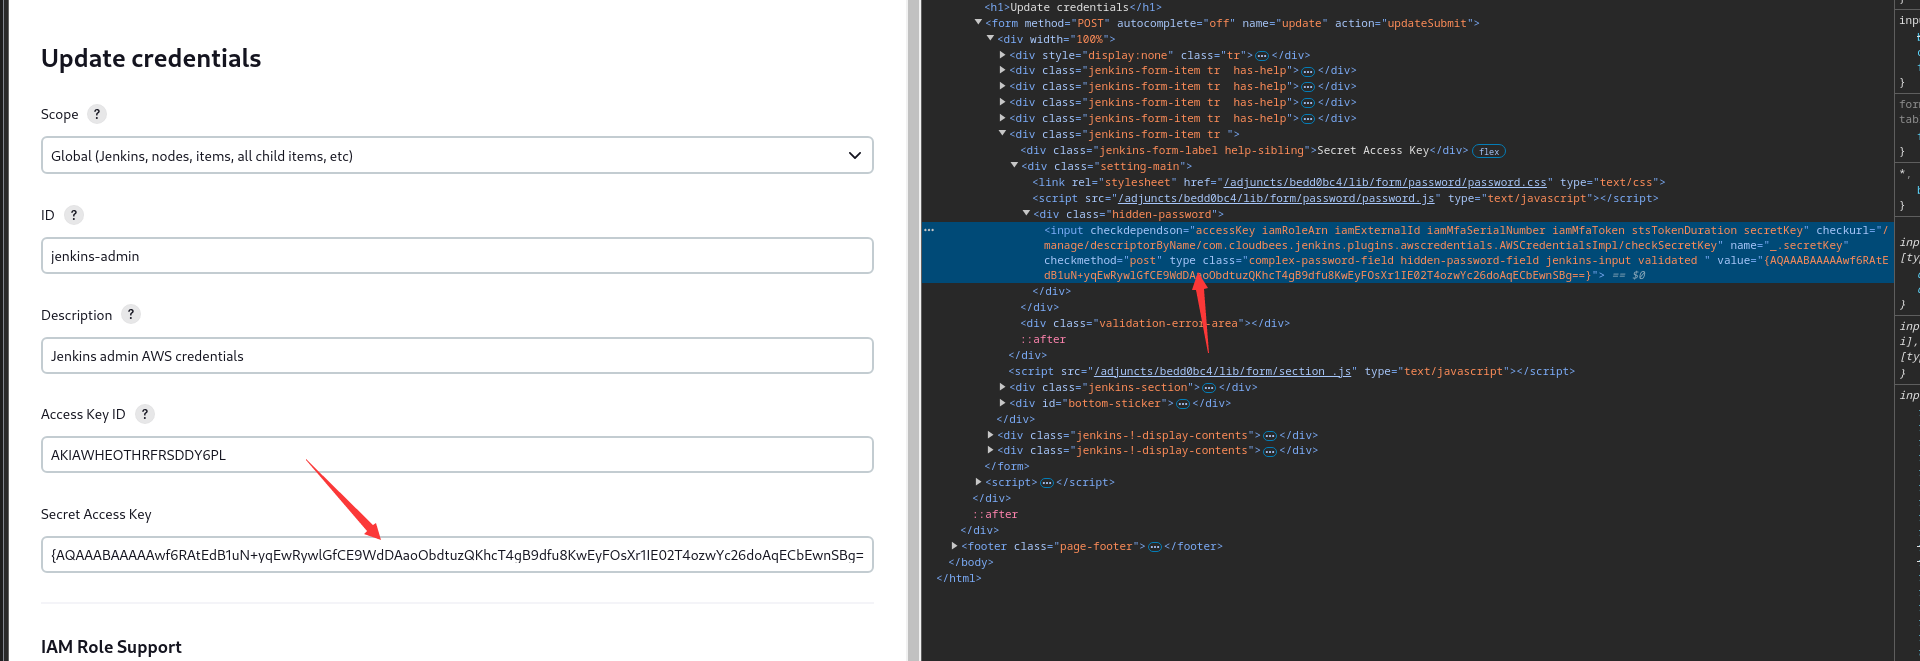The image size is (1920, 661).
Task: Open the password.js script link
Action: point(1276,198)
